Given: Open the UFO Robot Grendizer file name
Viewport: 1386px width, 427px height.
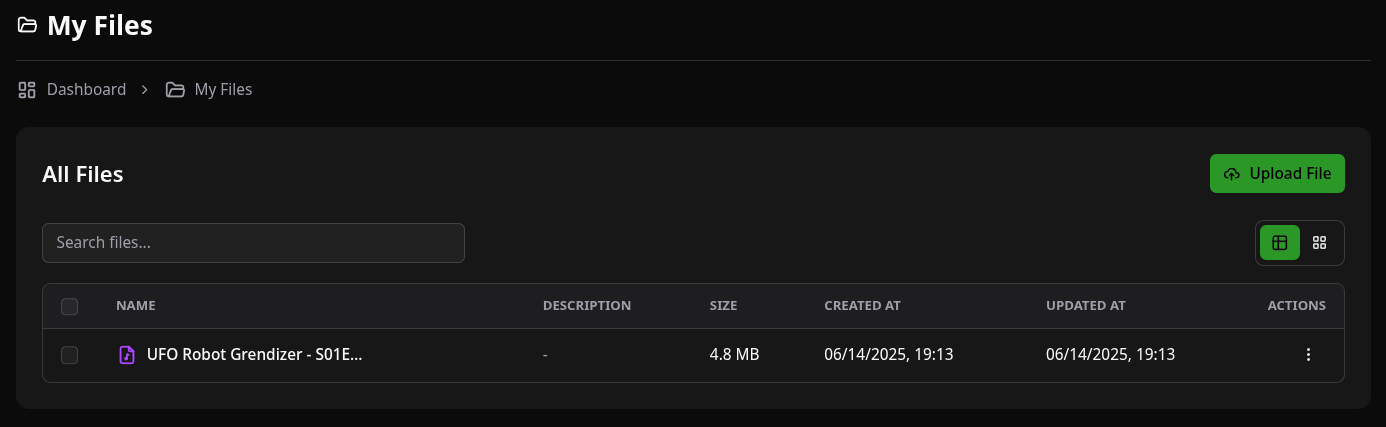Looking at the screenshot, I should tap(254, 355).
